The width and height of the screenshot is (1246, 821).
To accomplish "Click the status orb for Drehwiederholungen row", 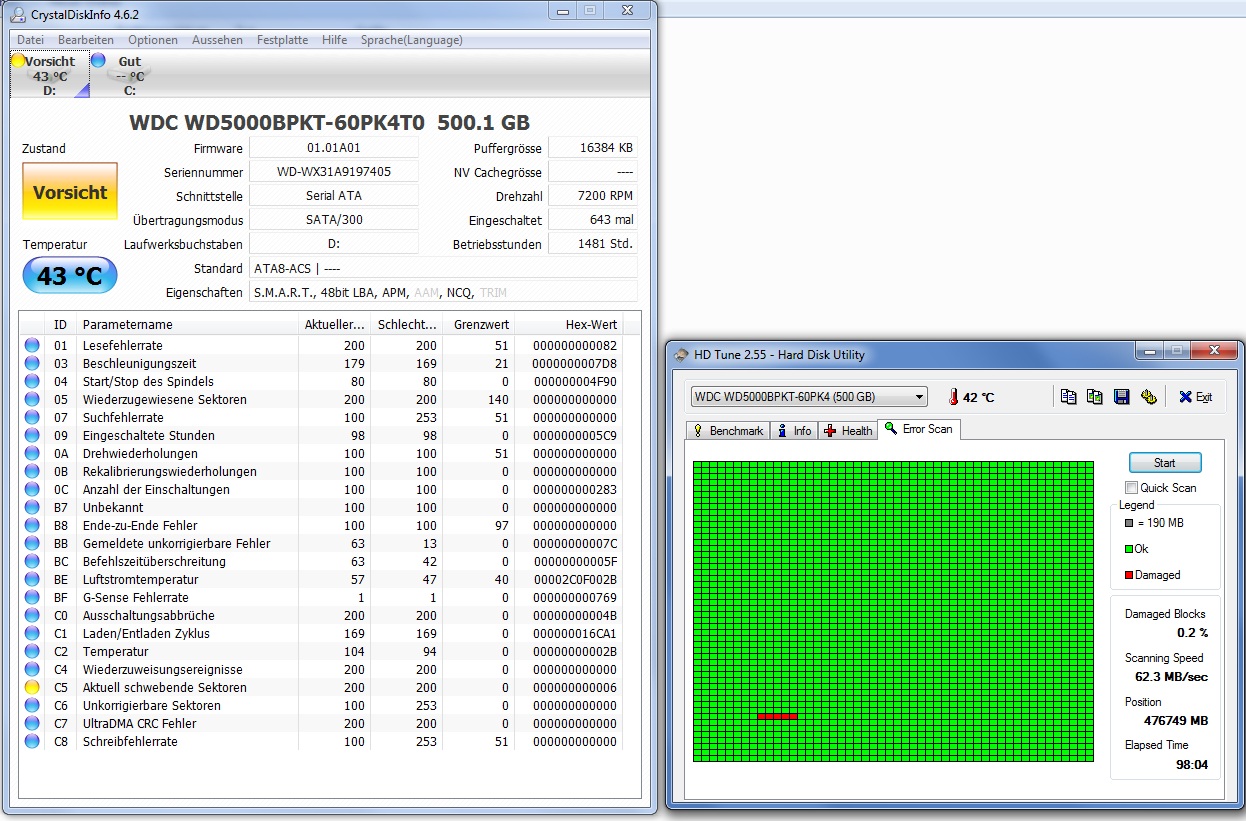I will click(x=32, y=453).
